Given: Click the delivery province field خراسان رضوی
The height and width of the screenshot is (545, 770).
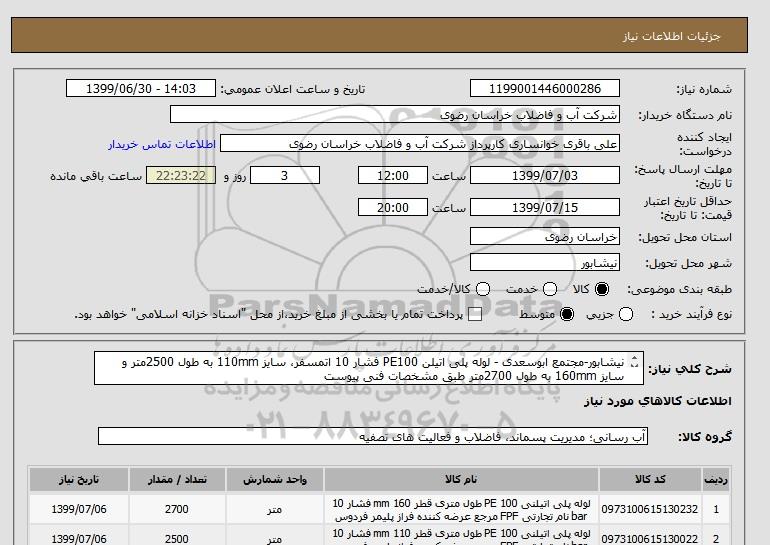Looking at the screenshot, I should pyautogui.click(x=545, y=237).
